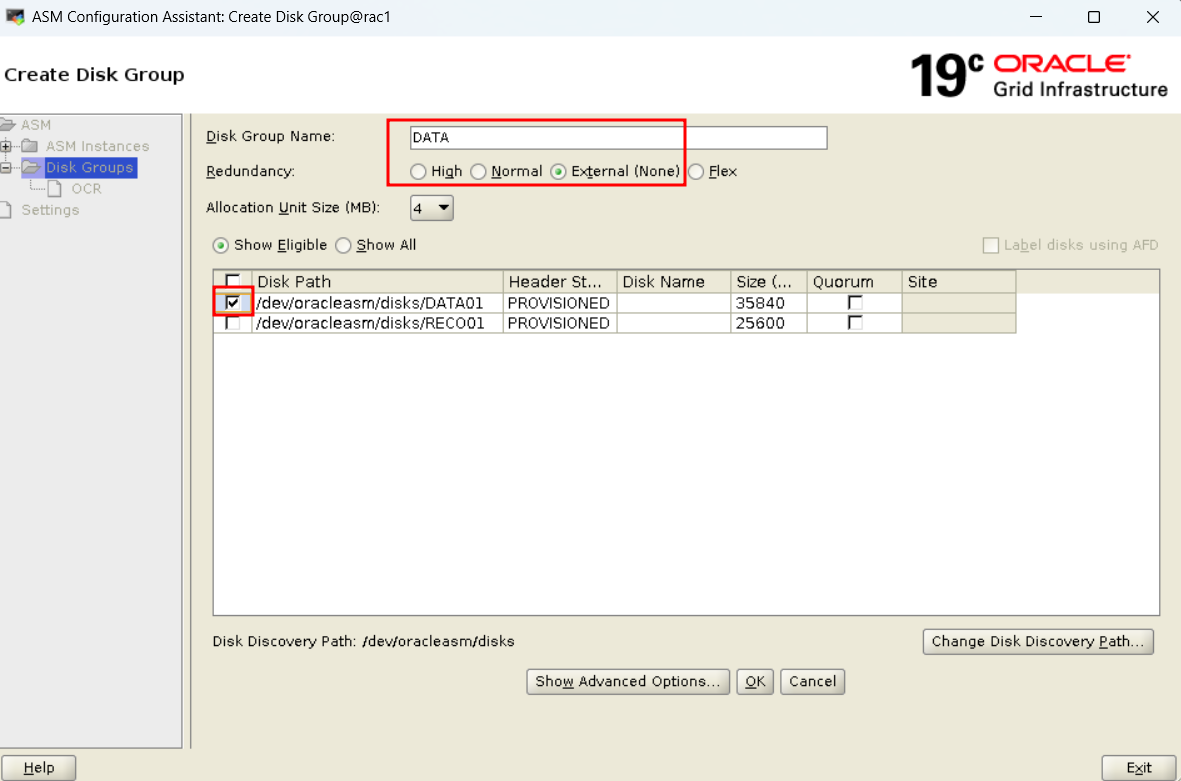Click OK to create disk group
This screenshot has height=781, width=1181.
755,682
